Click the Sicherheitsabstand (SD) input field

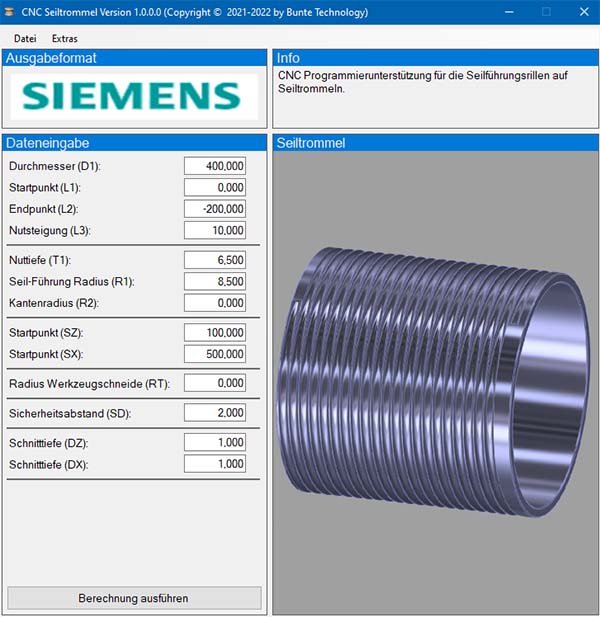[x=215, y=413]
